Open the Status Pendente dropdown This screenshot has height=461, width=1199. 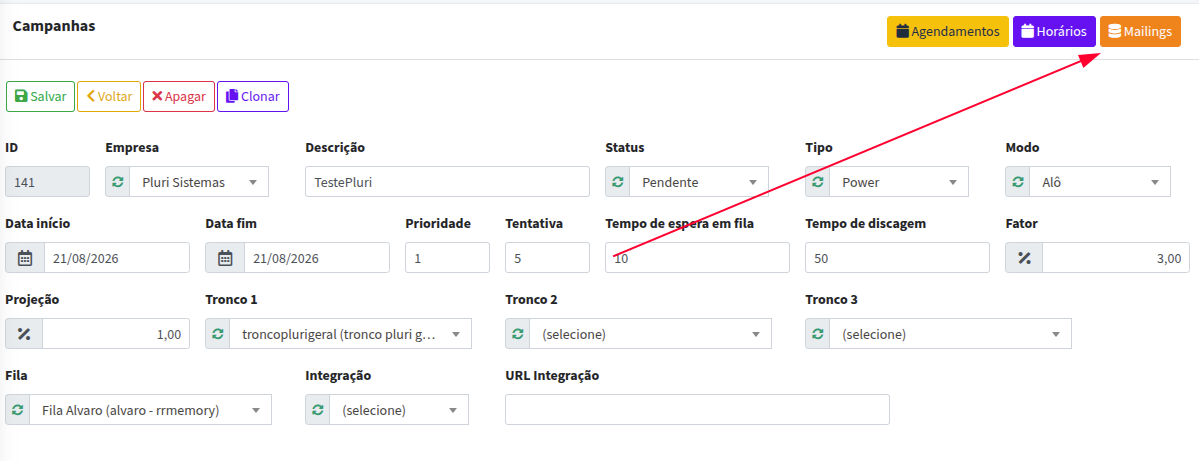tap(699, 182)
